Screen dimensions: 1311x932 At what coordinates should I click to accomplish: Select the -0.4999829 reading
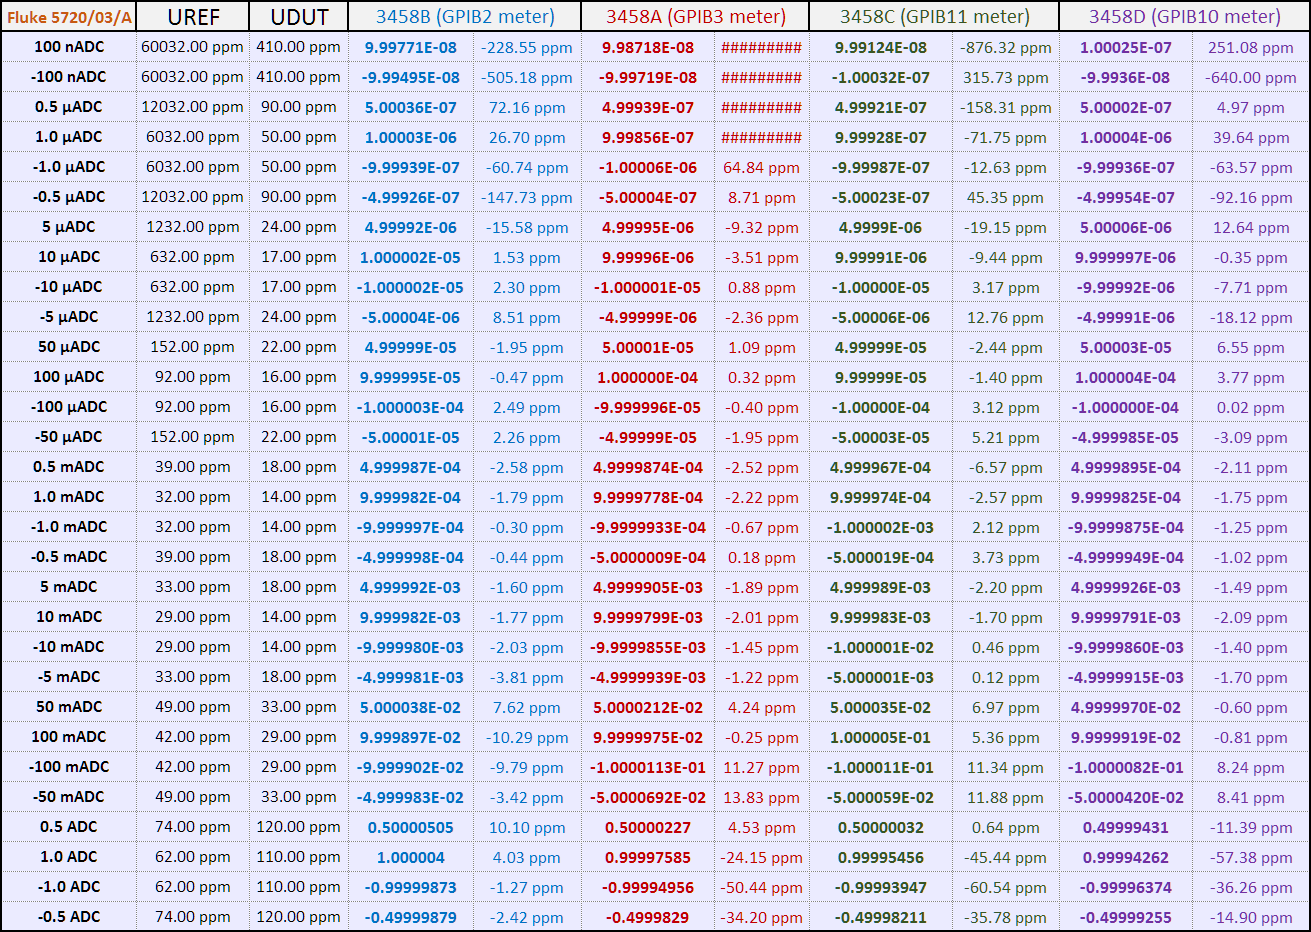(x=648, y=917)
